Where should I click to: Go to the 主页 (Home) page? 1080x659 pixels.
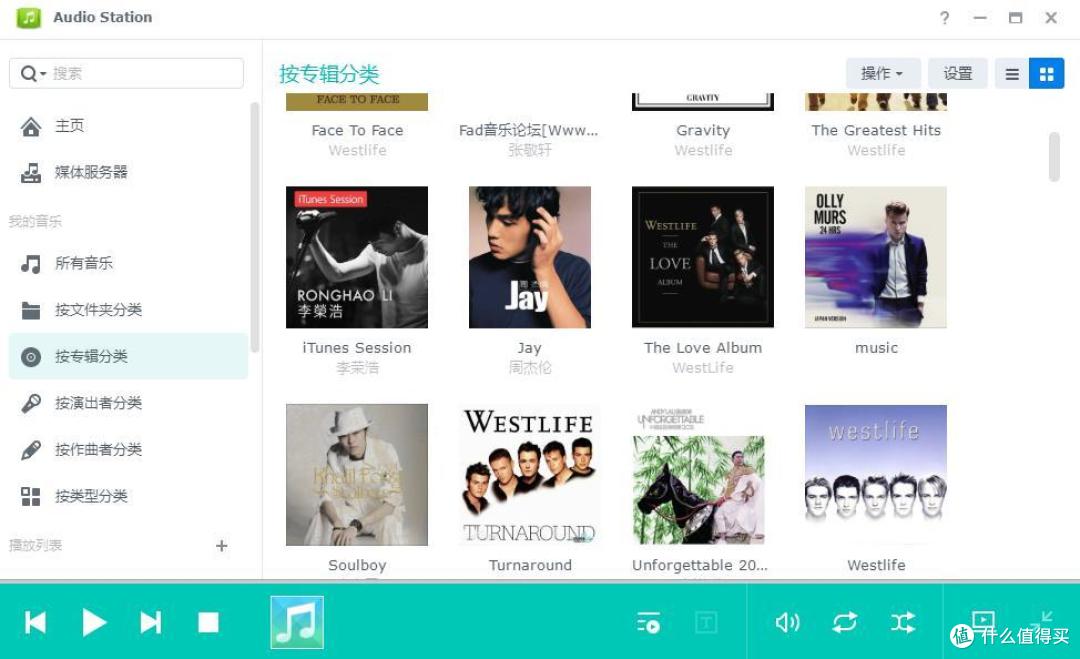(69, 125)
